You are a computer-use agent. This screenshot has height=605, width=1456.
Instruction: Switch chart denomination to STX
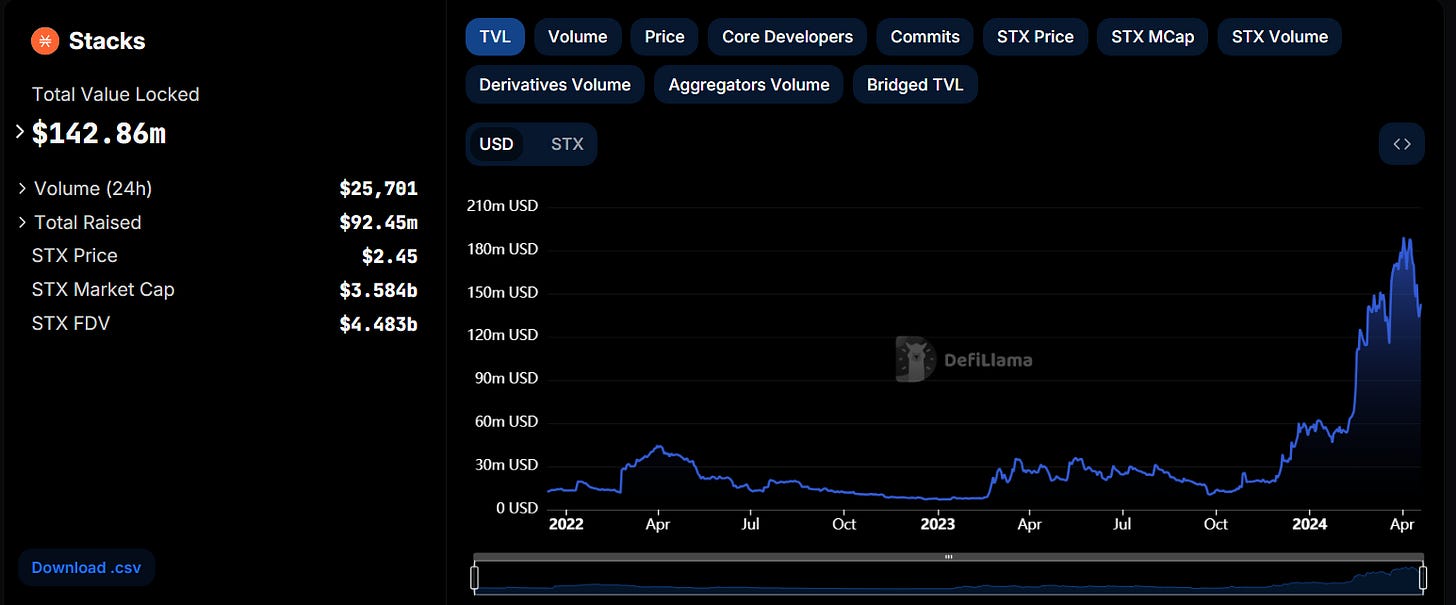tap(567, 144)
